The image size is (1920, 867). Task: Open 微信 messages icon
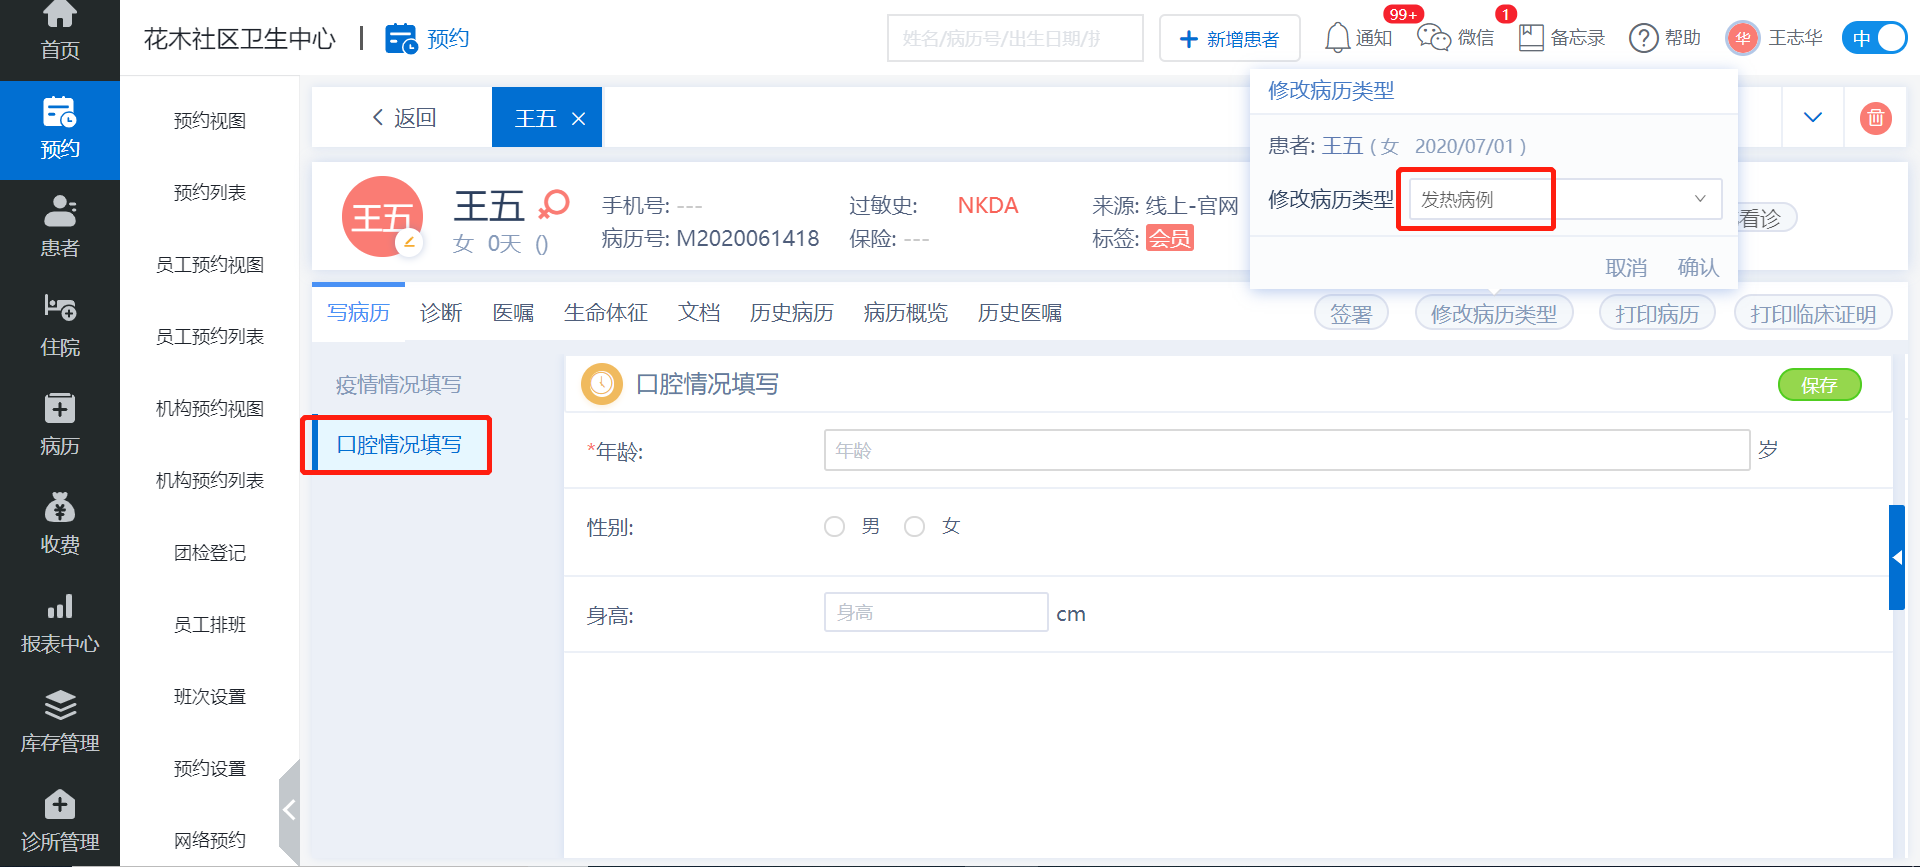tap(1455, 38)
